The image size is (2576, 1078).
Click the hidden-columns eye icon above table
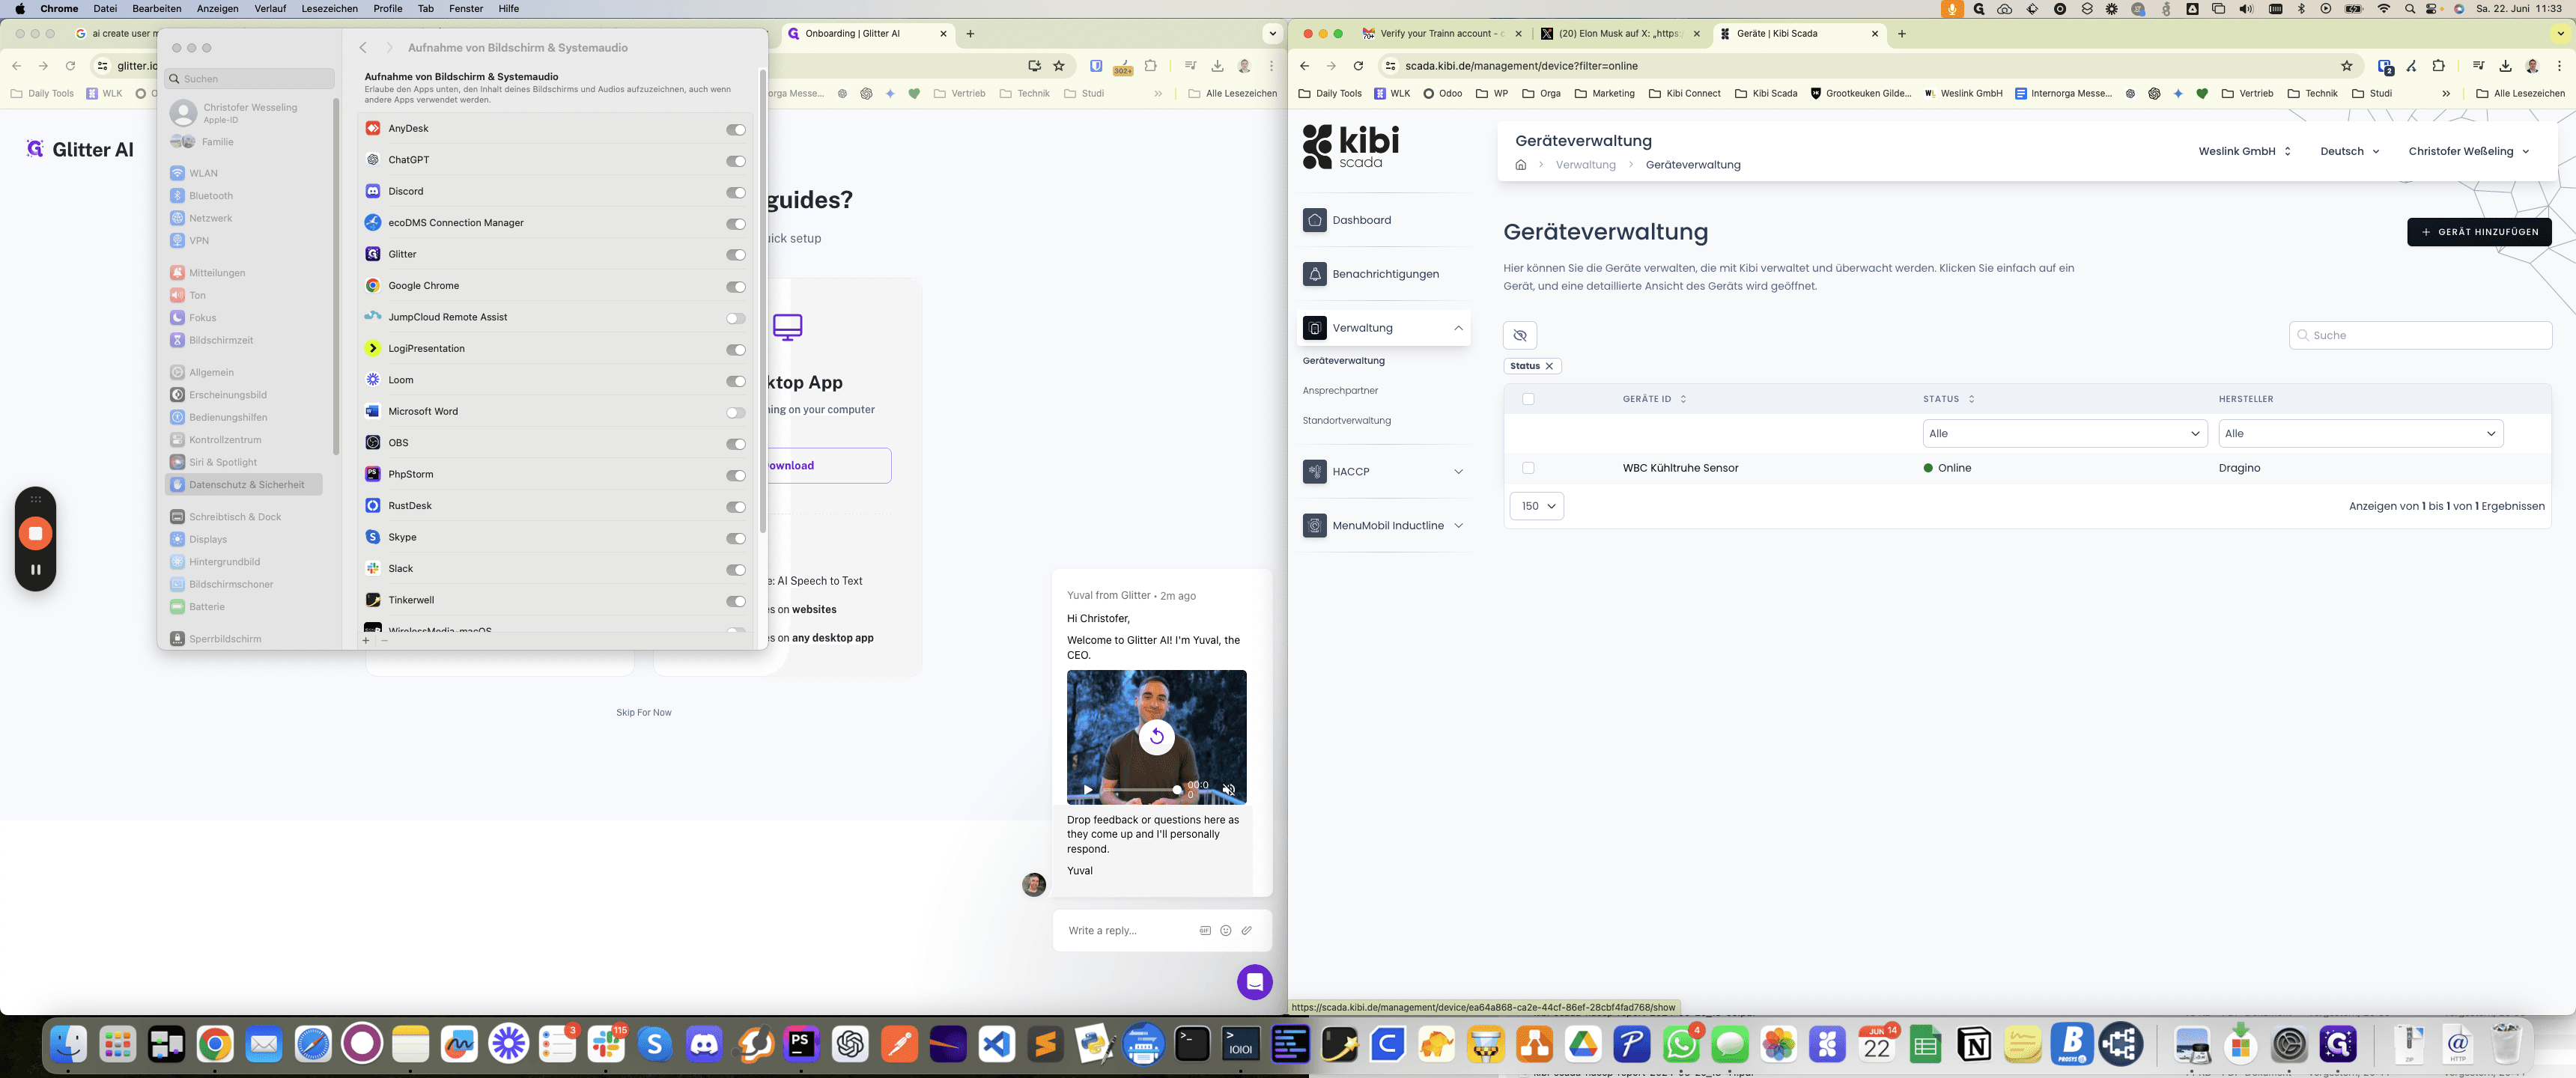point(1520,335)
